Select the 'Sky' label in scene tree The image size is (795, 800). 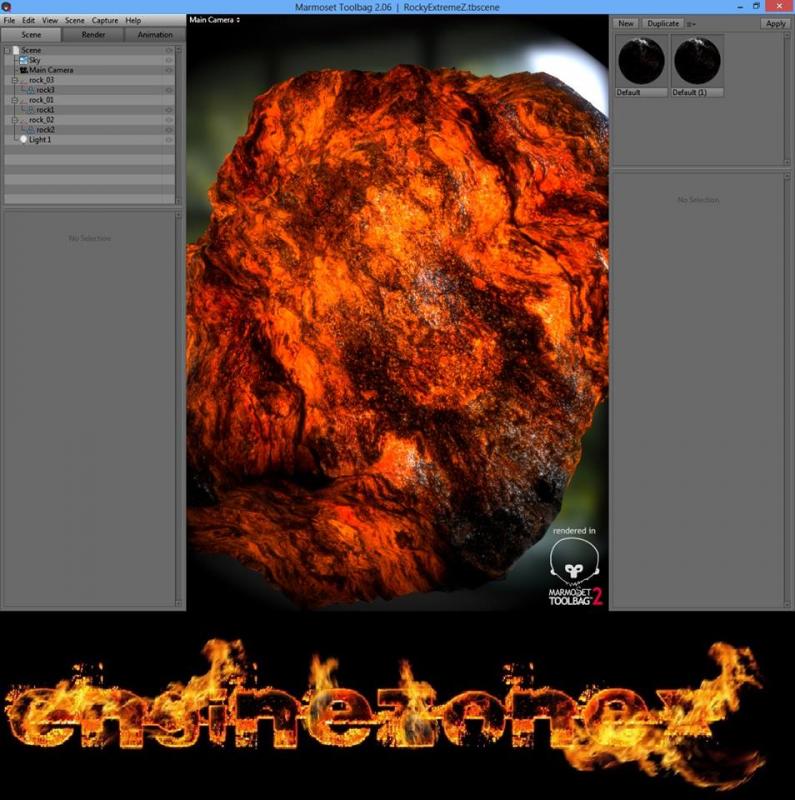35,60
